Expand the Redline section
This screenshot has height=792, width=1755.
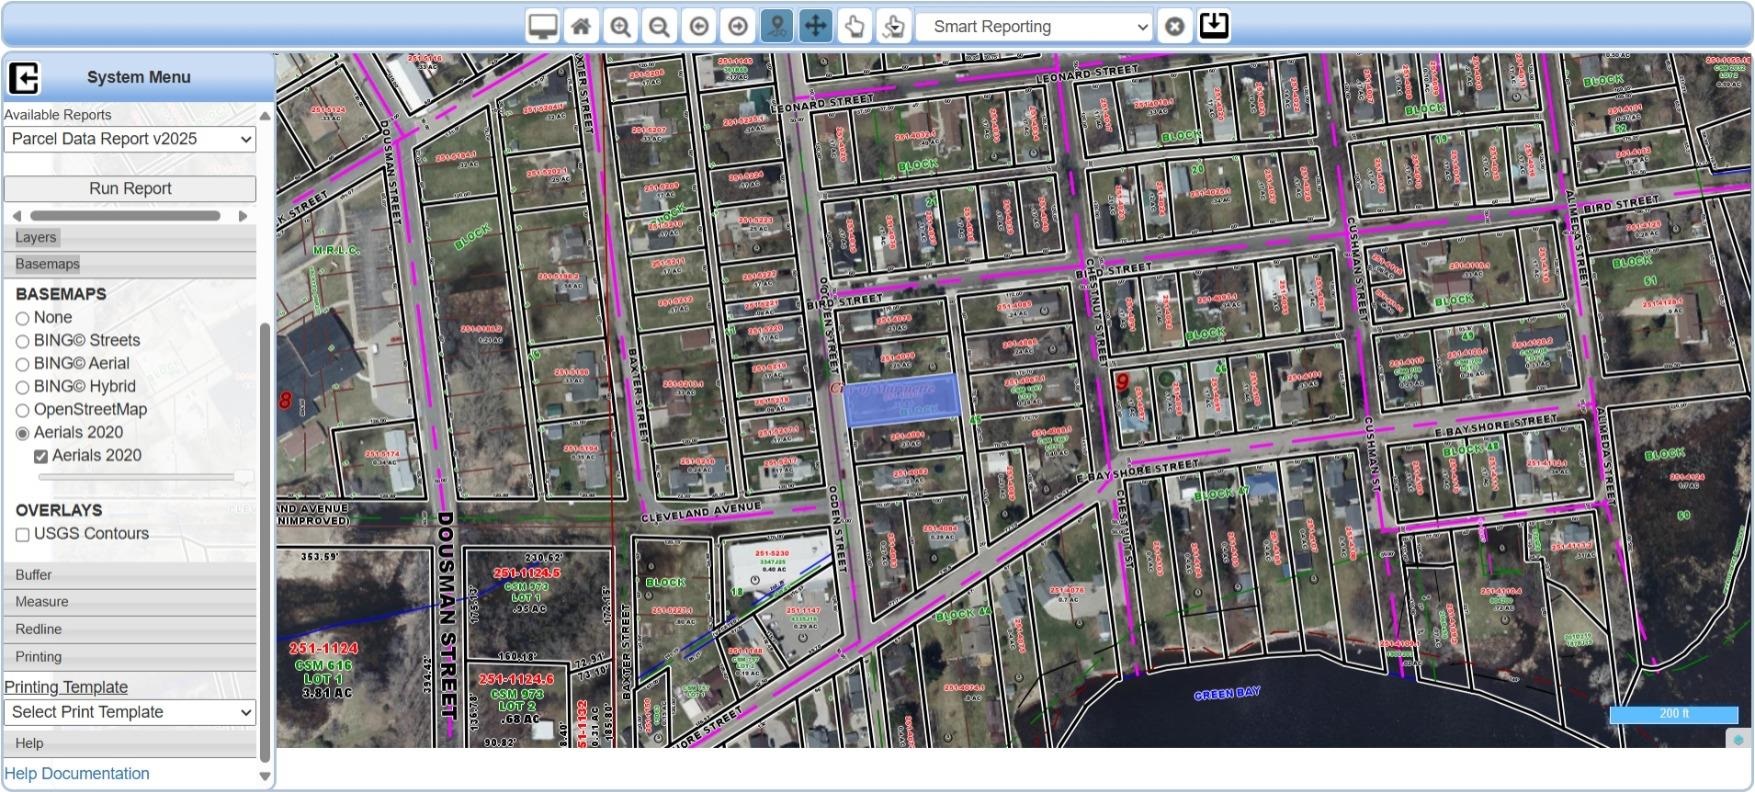click(130, 629)
